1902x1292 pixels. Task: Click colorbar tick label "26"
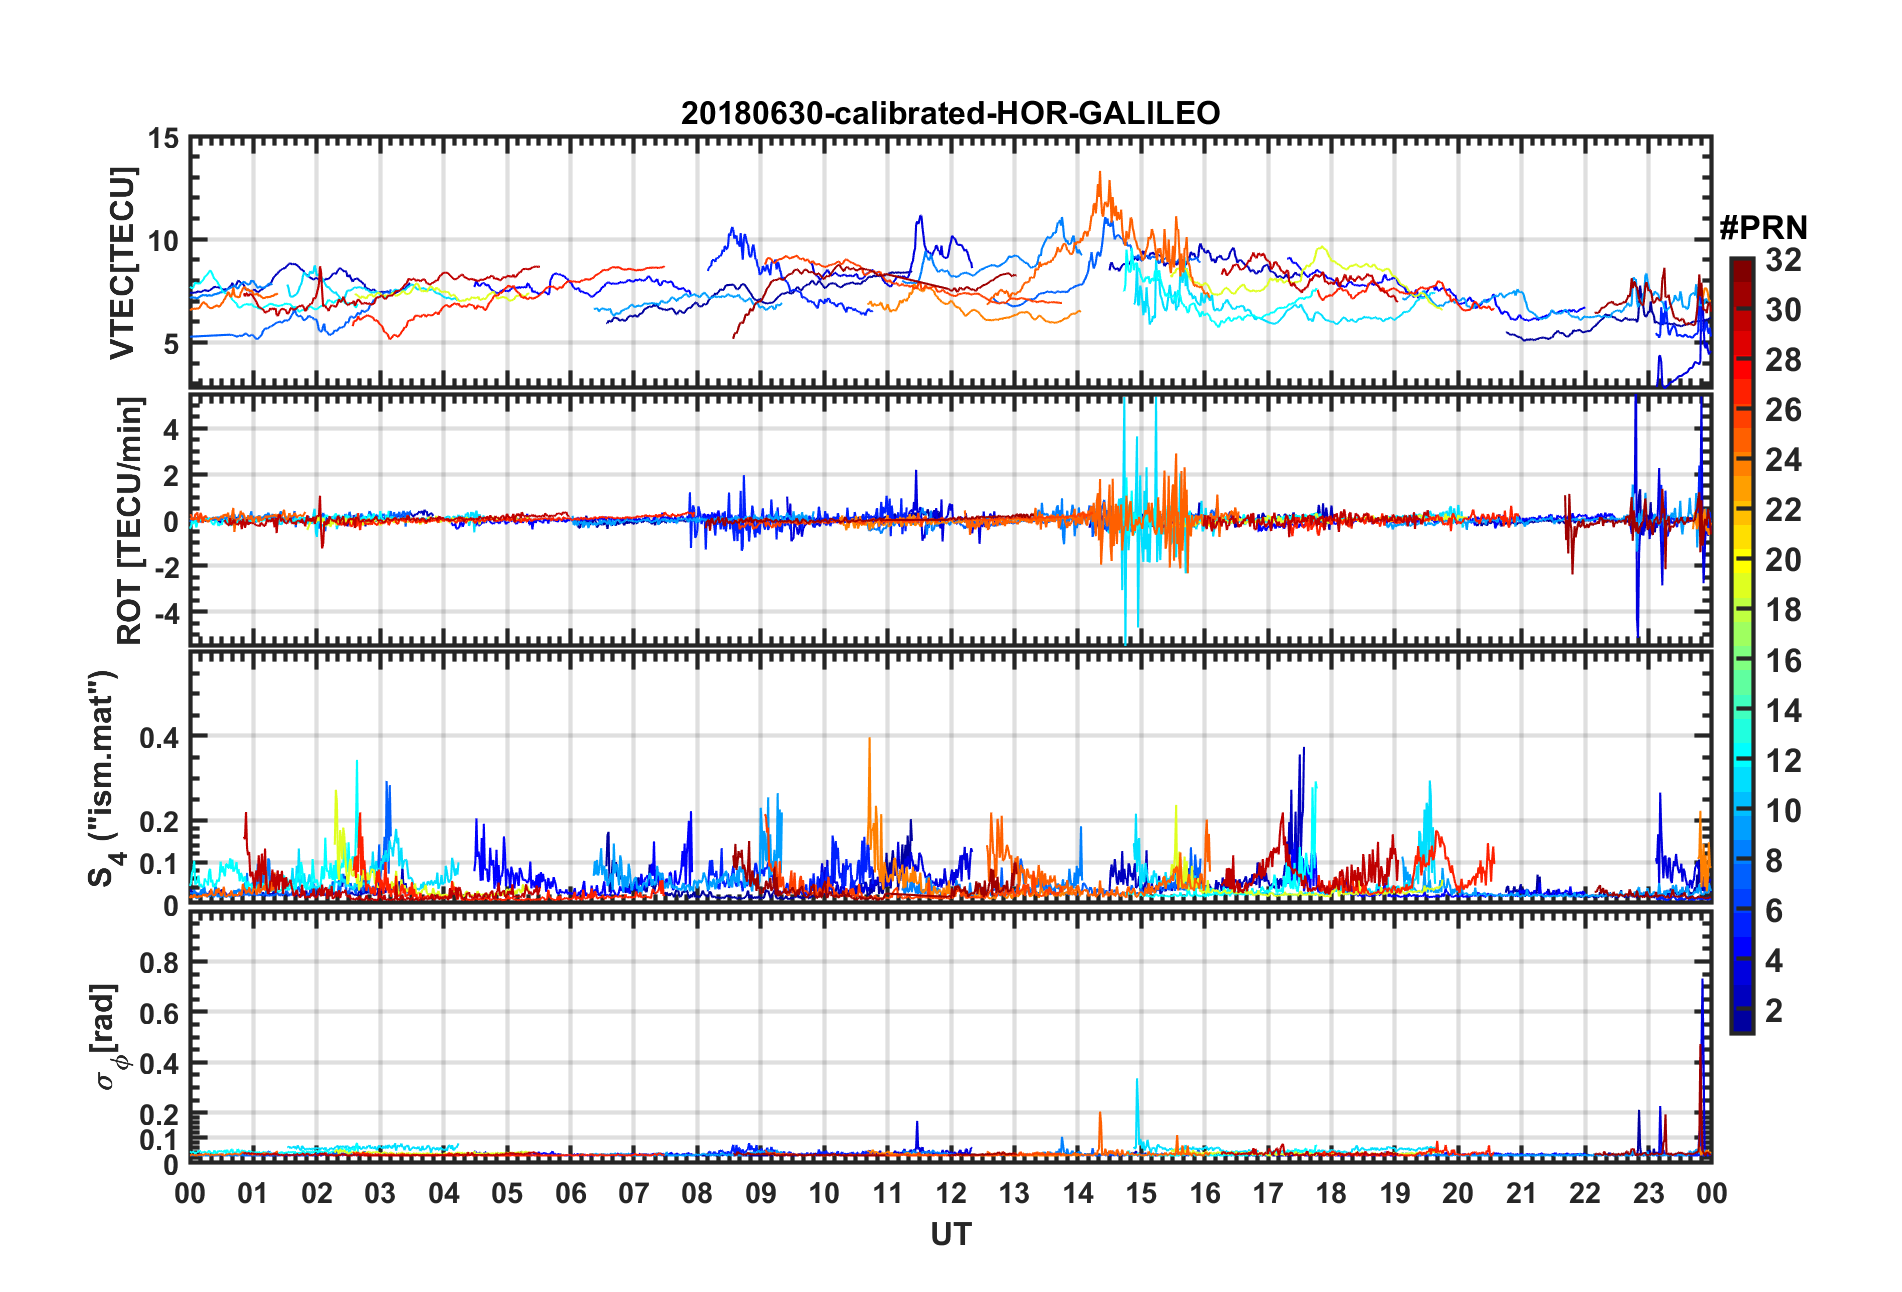1783,410
